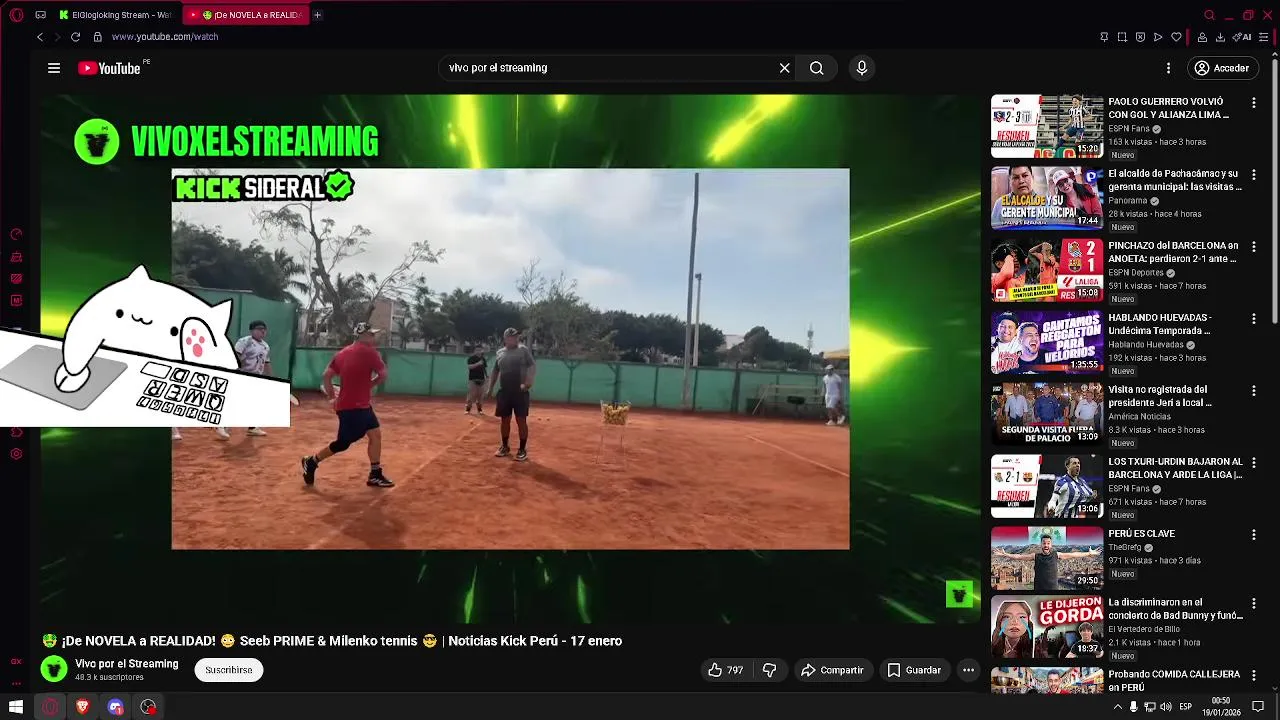Open more actions ellipsis beside Guardar
Viewport: 1280px width, 720px height.
tap(968, 670)
